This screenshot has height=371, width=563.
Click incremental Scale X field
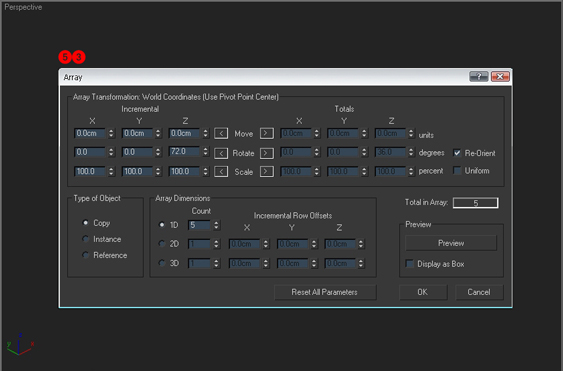[90, 171]
